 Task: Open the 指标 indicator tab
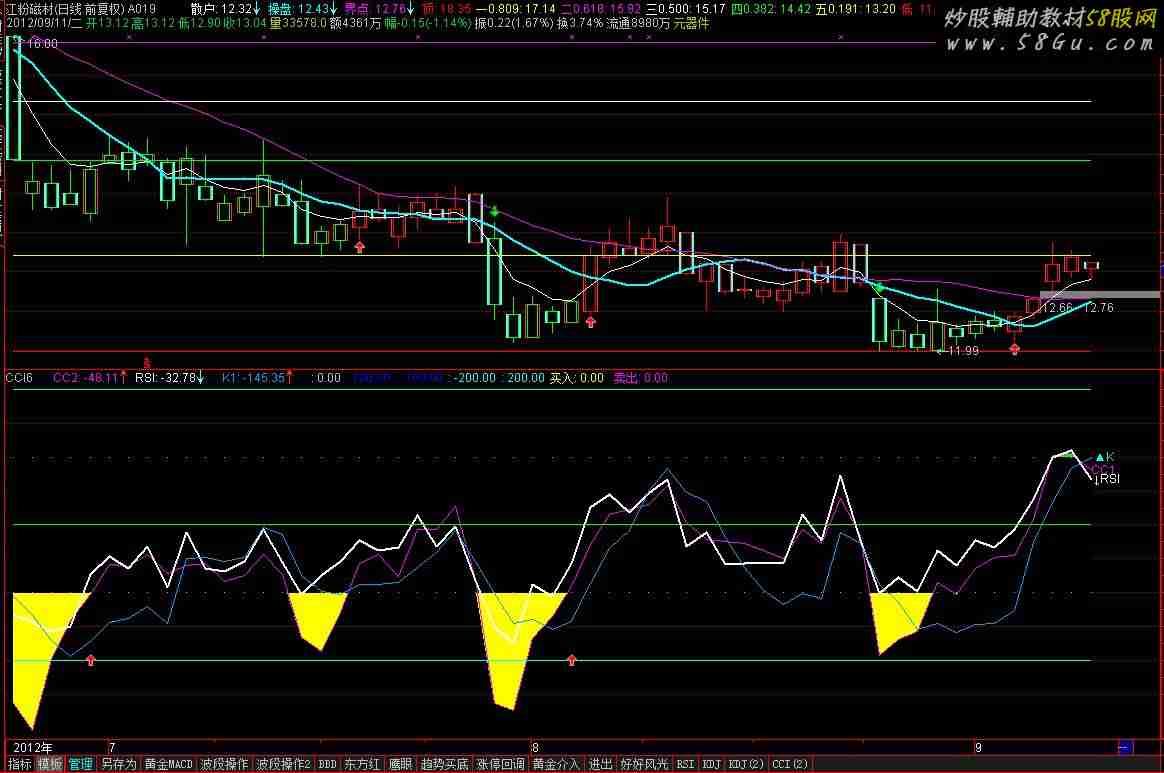(x=19, y=764)
